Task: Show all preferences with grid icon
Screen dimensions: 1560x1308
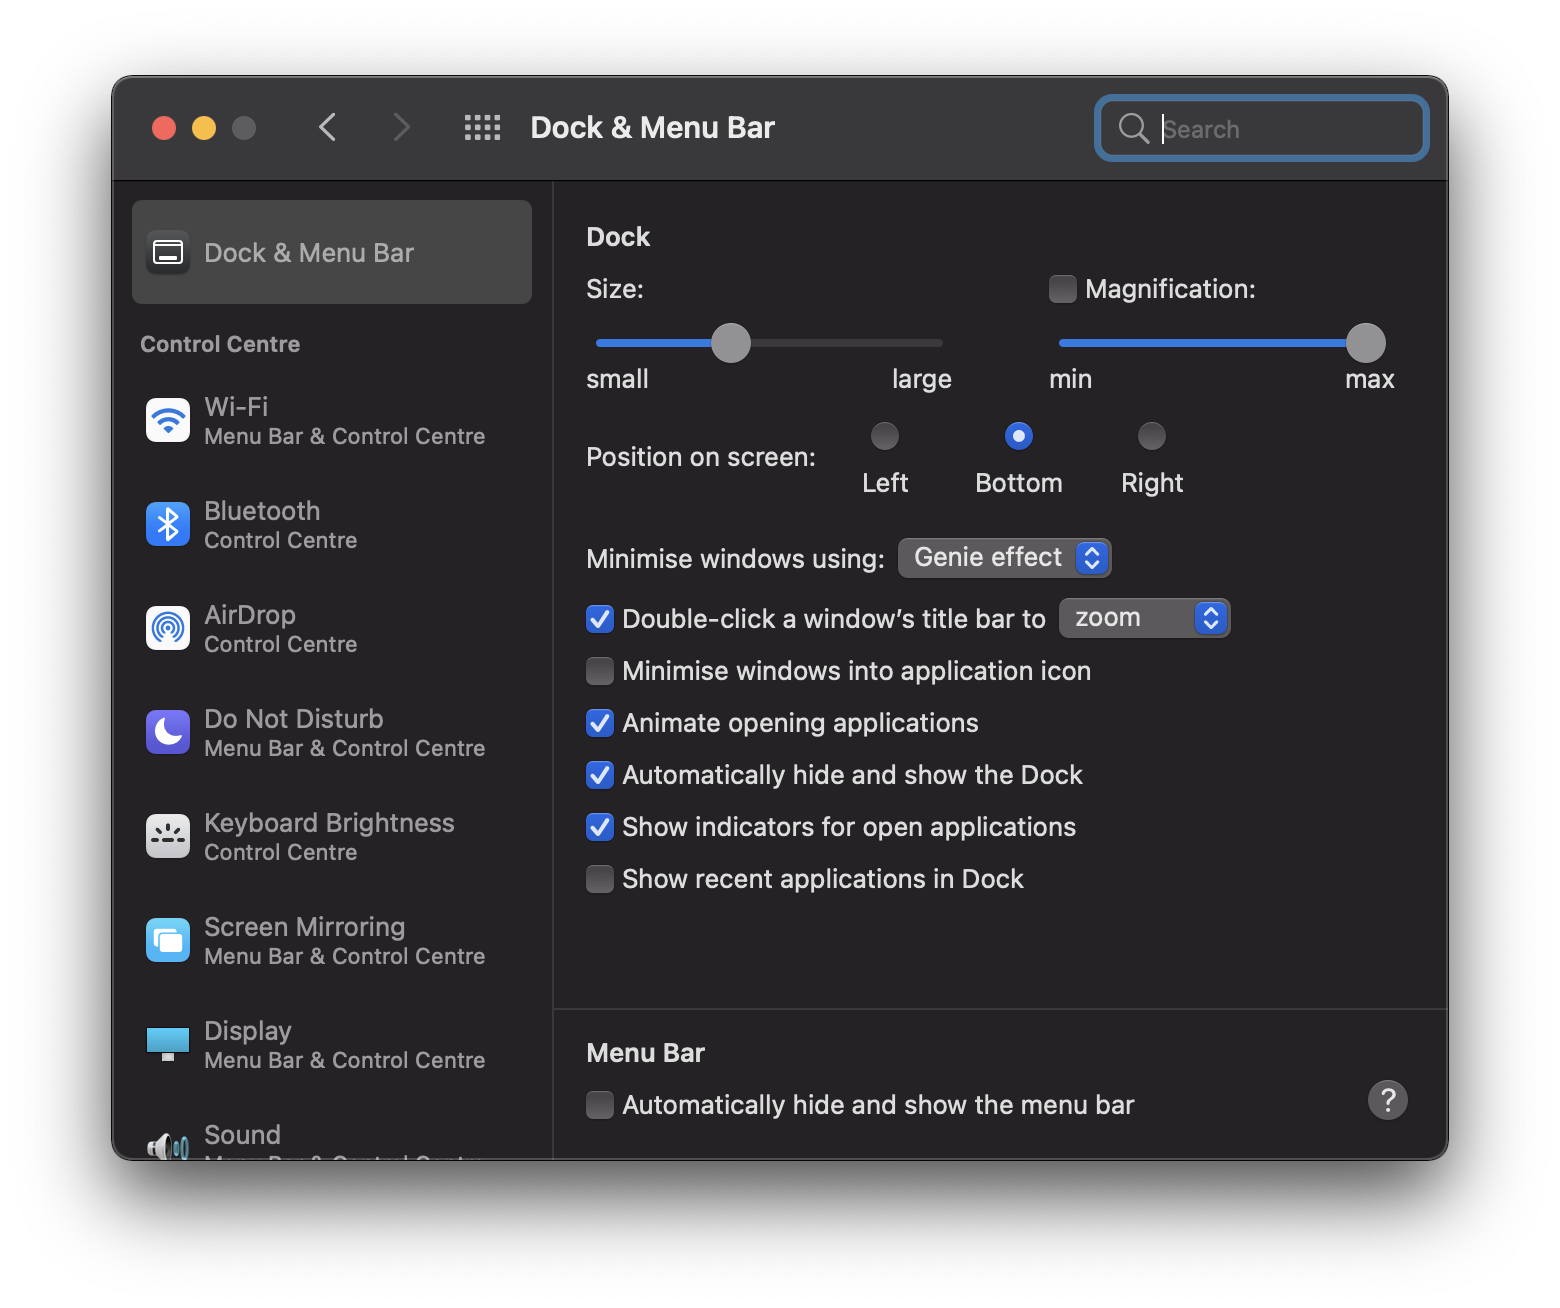Action: click(482, 128)
